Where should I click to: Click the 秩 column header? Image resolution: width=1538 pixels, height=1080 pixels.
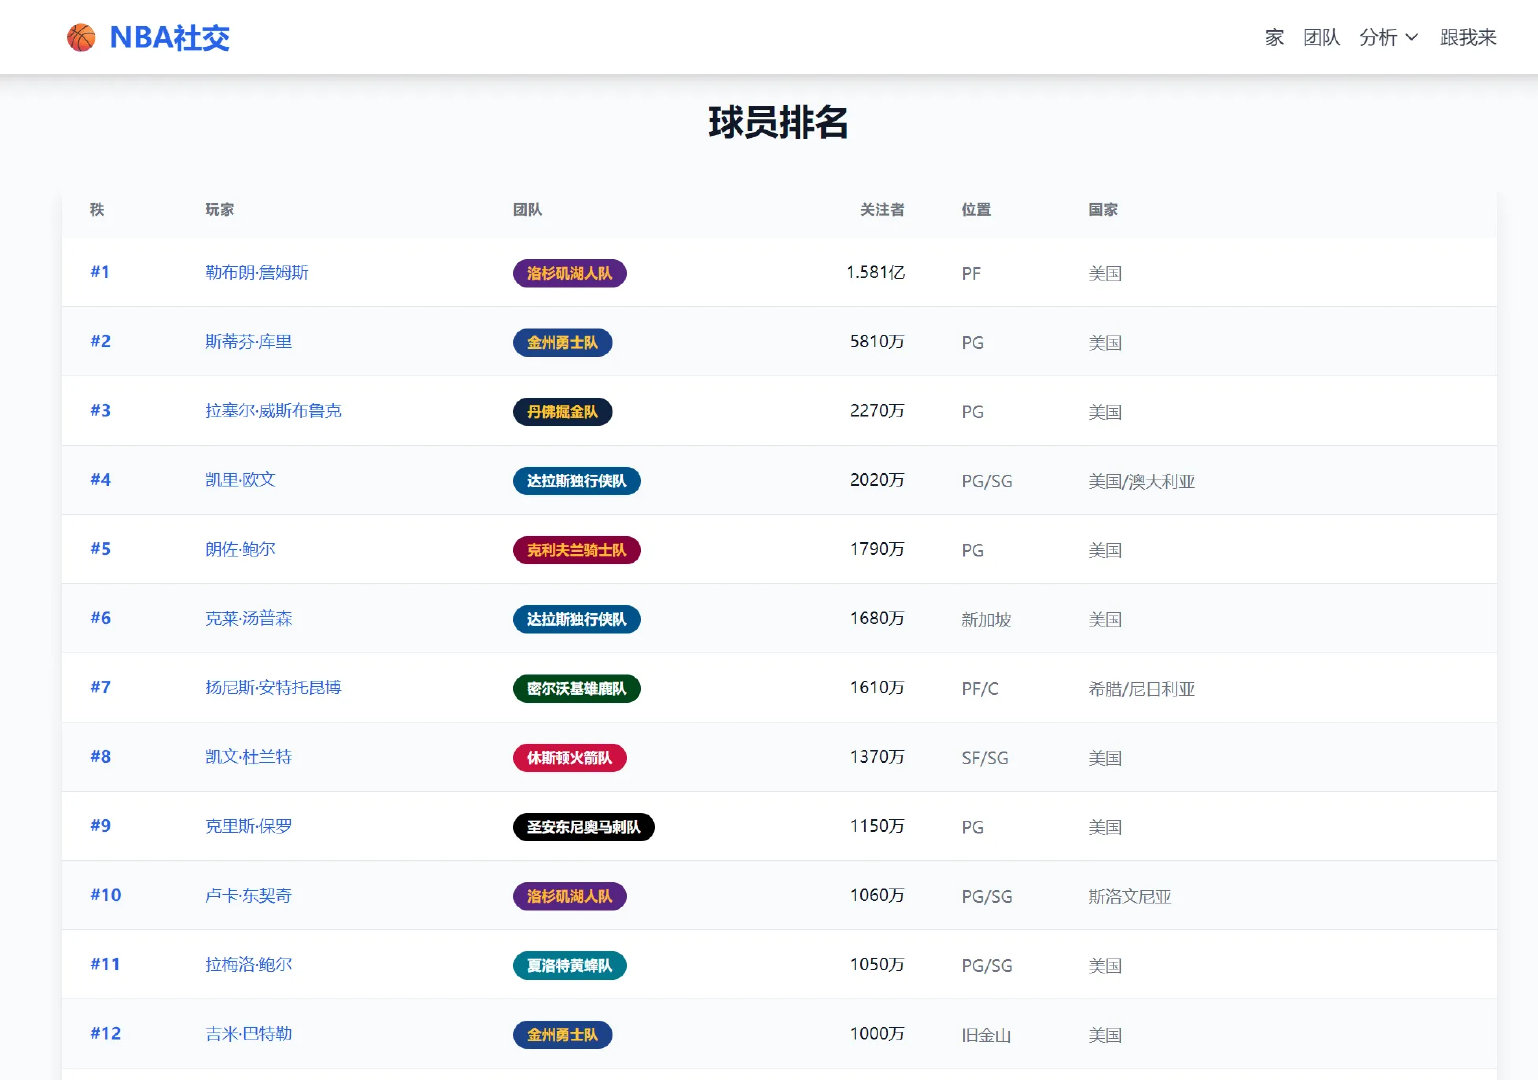click(97, 209)
